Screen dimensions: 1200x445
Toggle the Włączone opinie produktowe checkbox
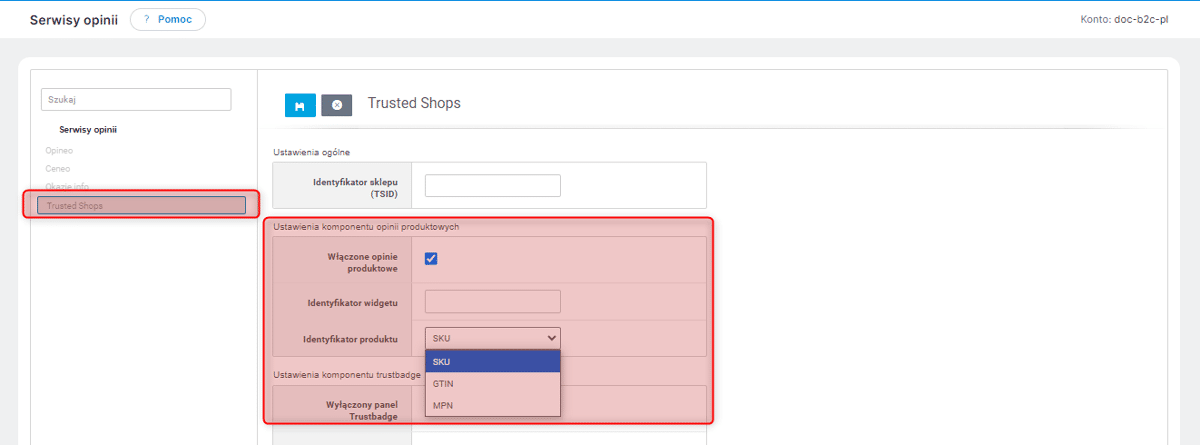pos(431,259)
